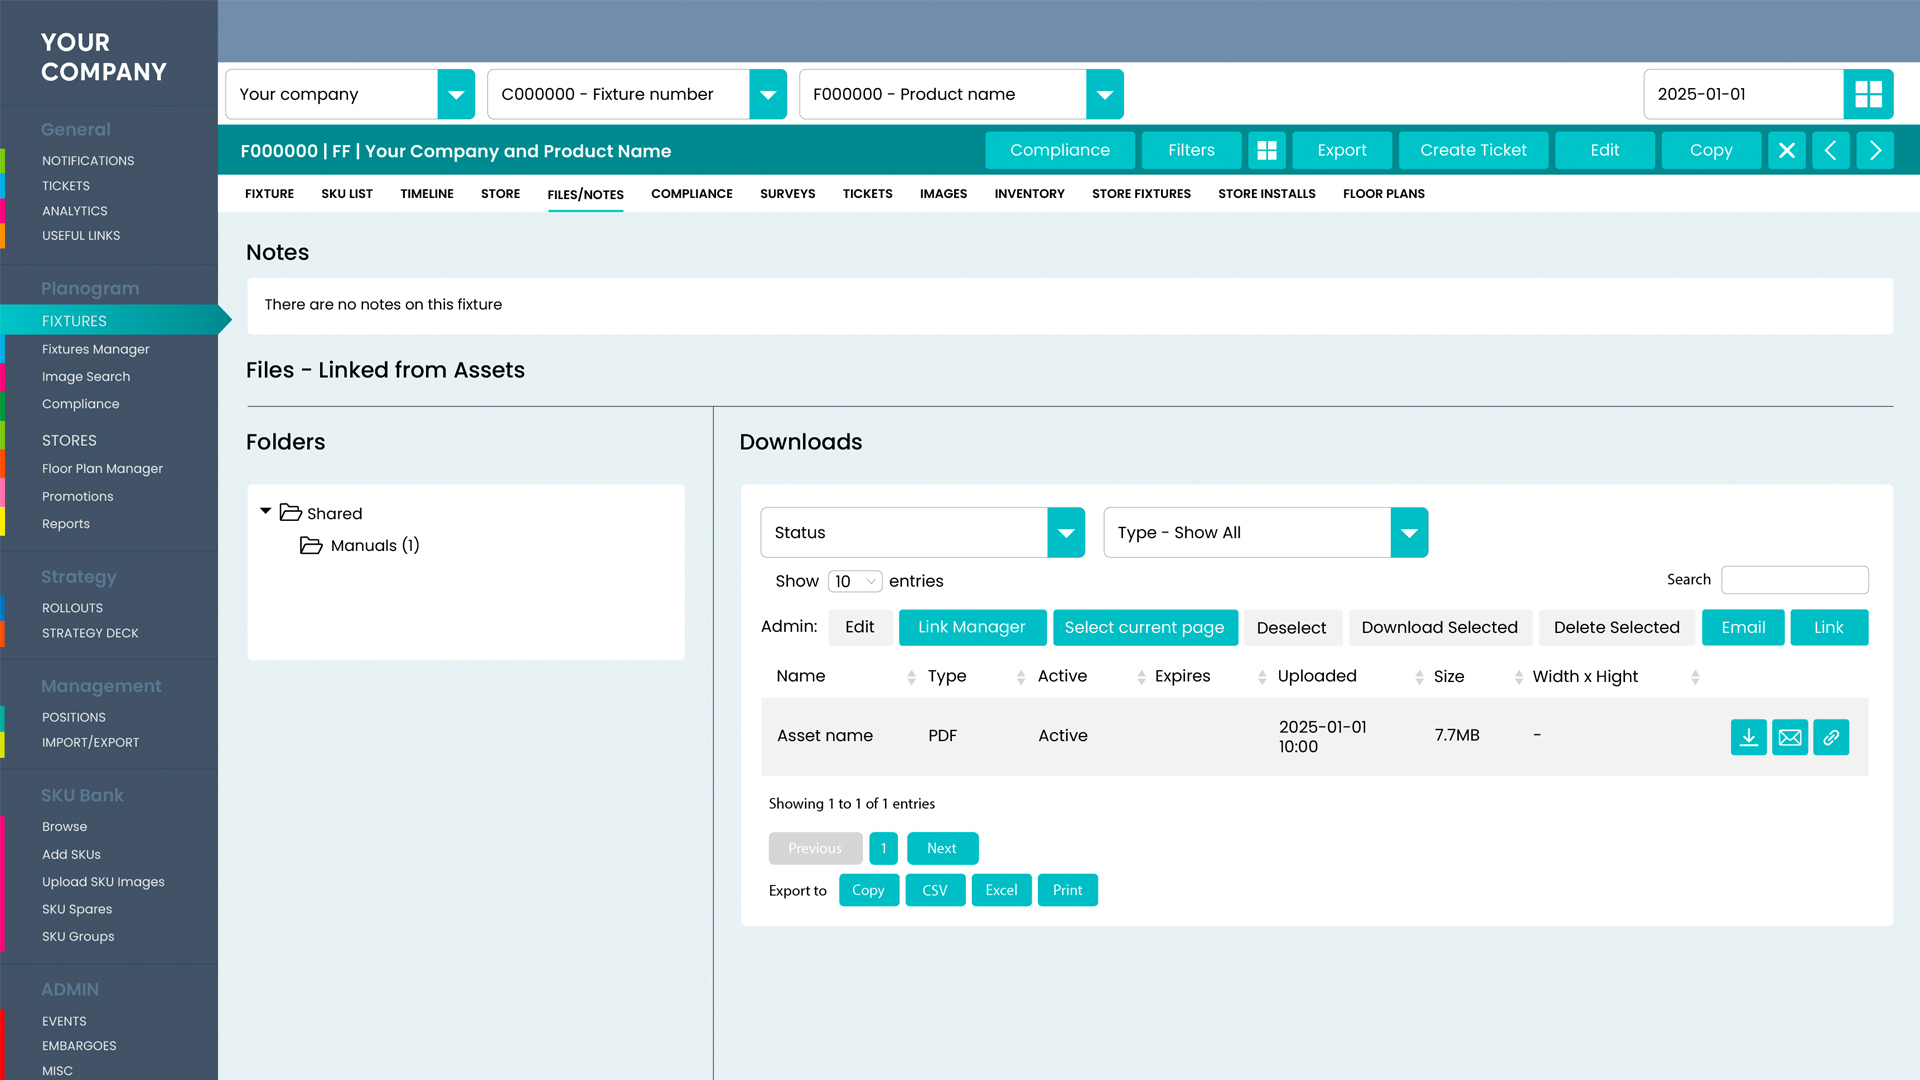Click Download Selected button
The image size is (1920, 1080).
1440,627
